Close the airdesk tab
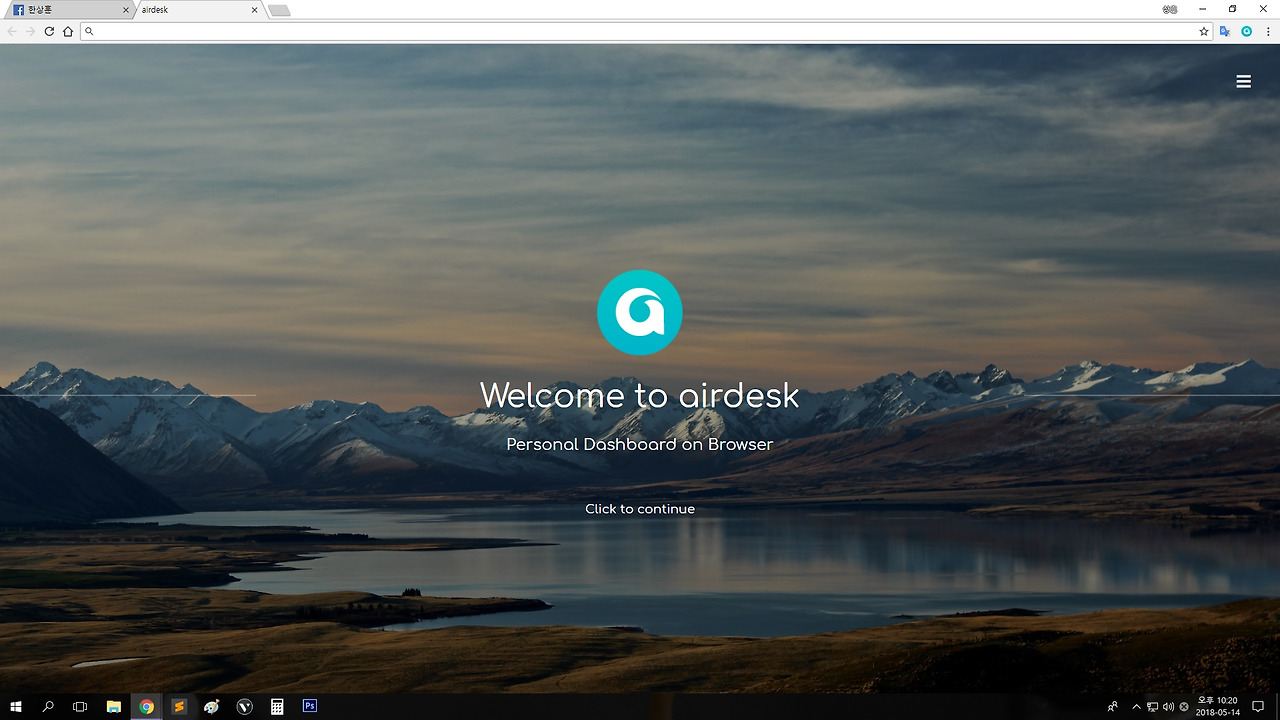This screenshot has height=720, width=1280. click(x=255, y=10)
